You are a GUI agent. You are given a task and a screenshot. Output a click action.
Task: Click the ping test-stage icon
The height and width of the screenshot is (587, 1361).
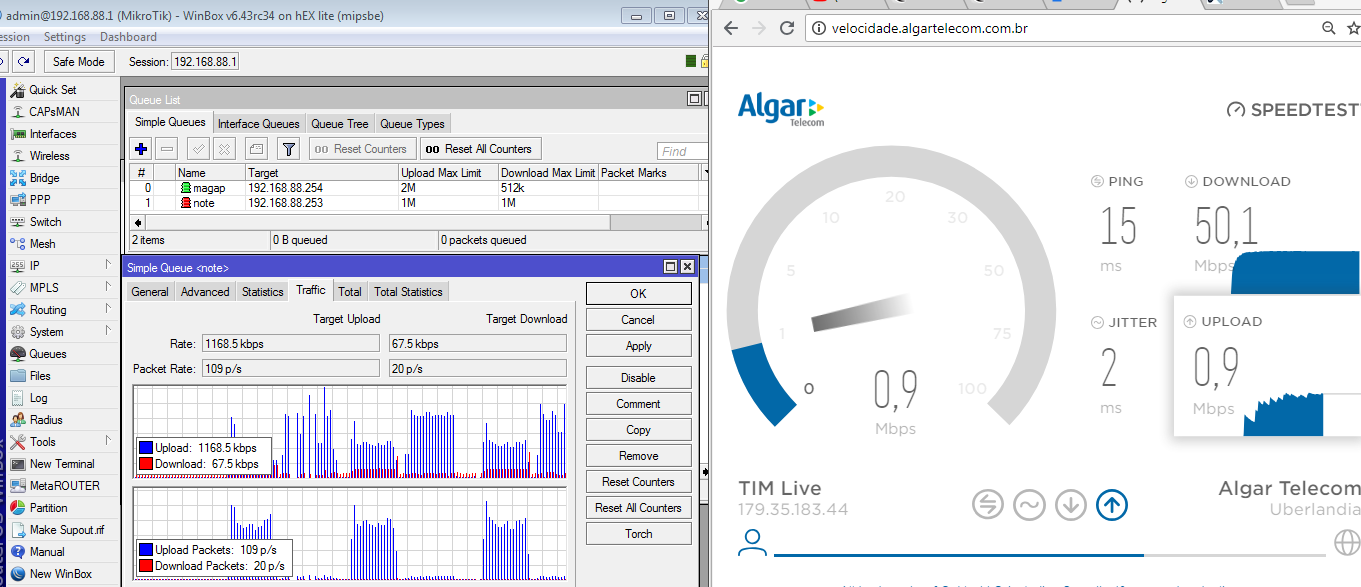(x=988, y=505)
